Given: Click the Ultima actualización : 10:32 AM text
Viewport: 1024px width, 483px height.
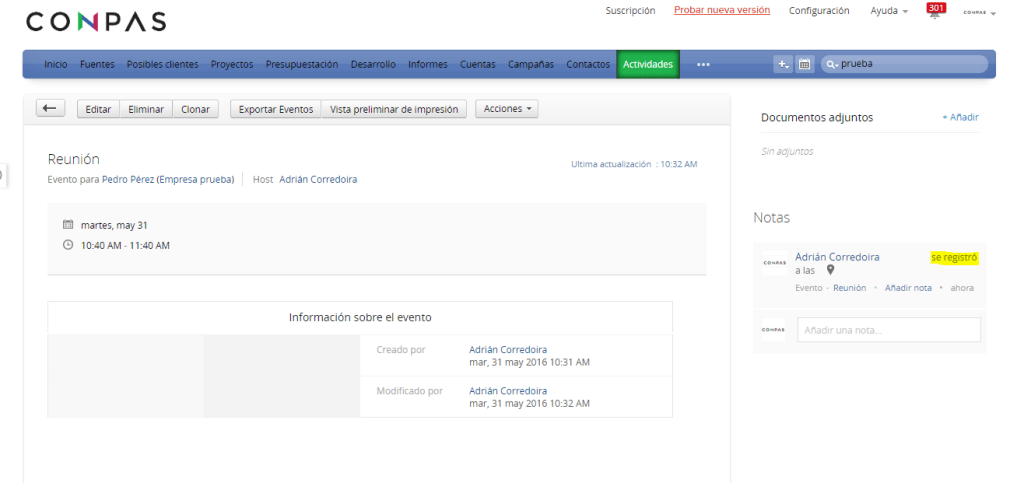Looking at the screenshot, I should pyautogui.click(x=634, y=164).
